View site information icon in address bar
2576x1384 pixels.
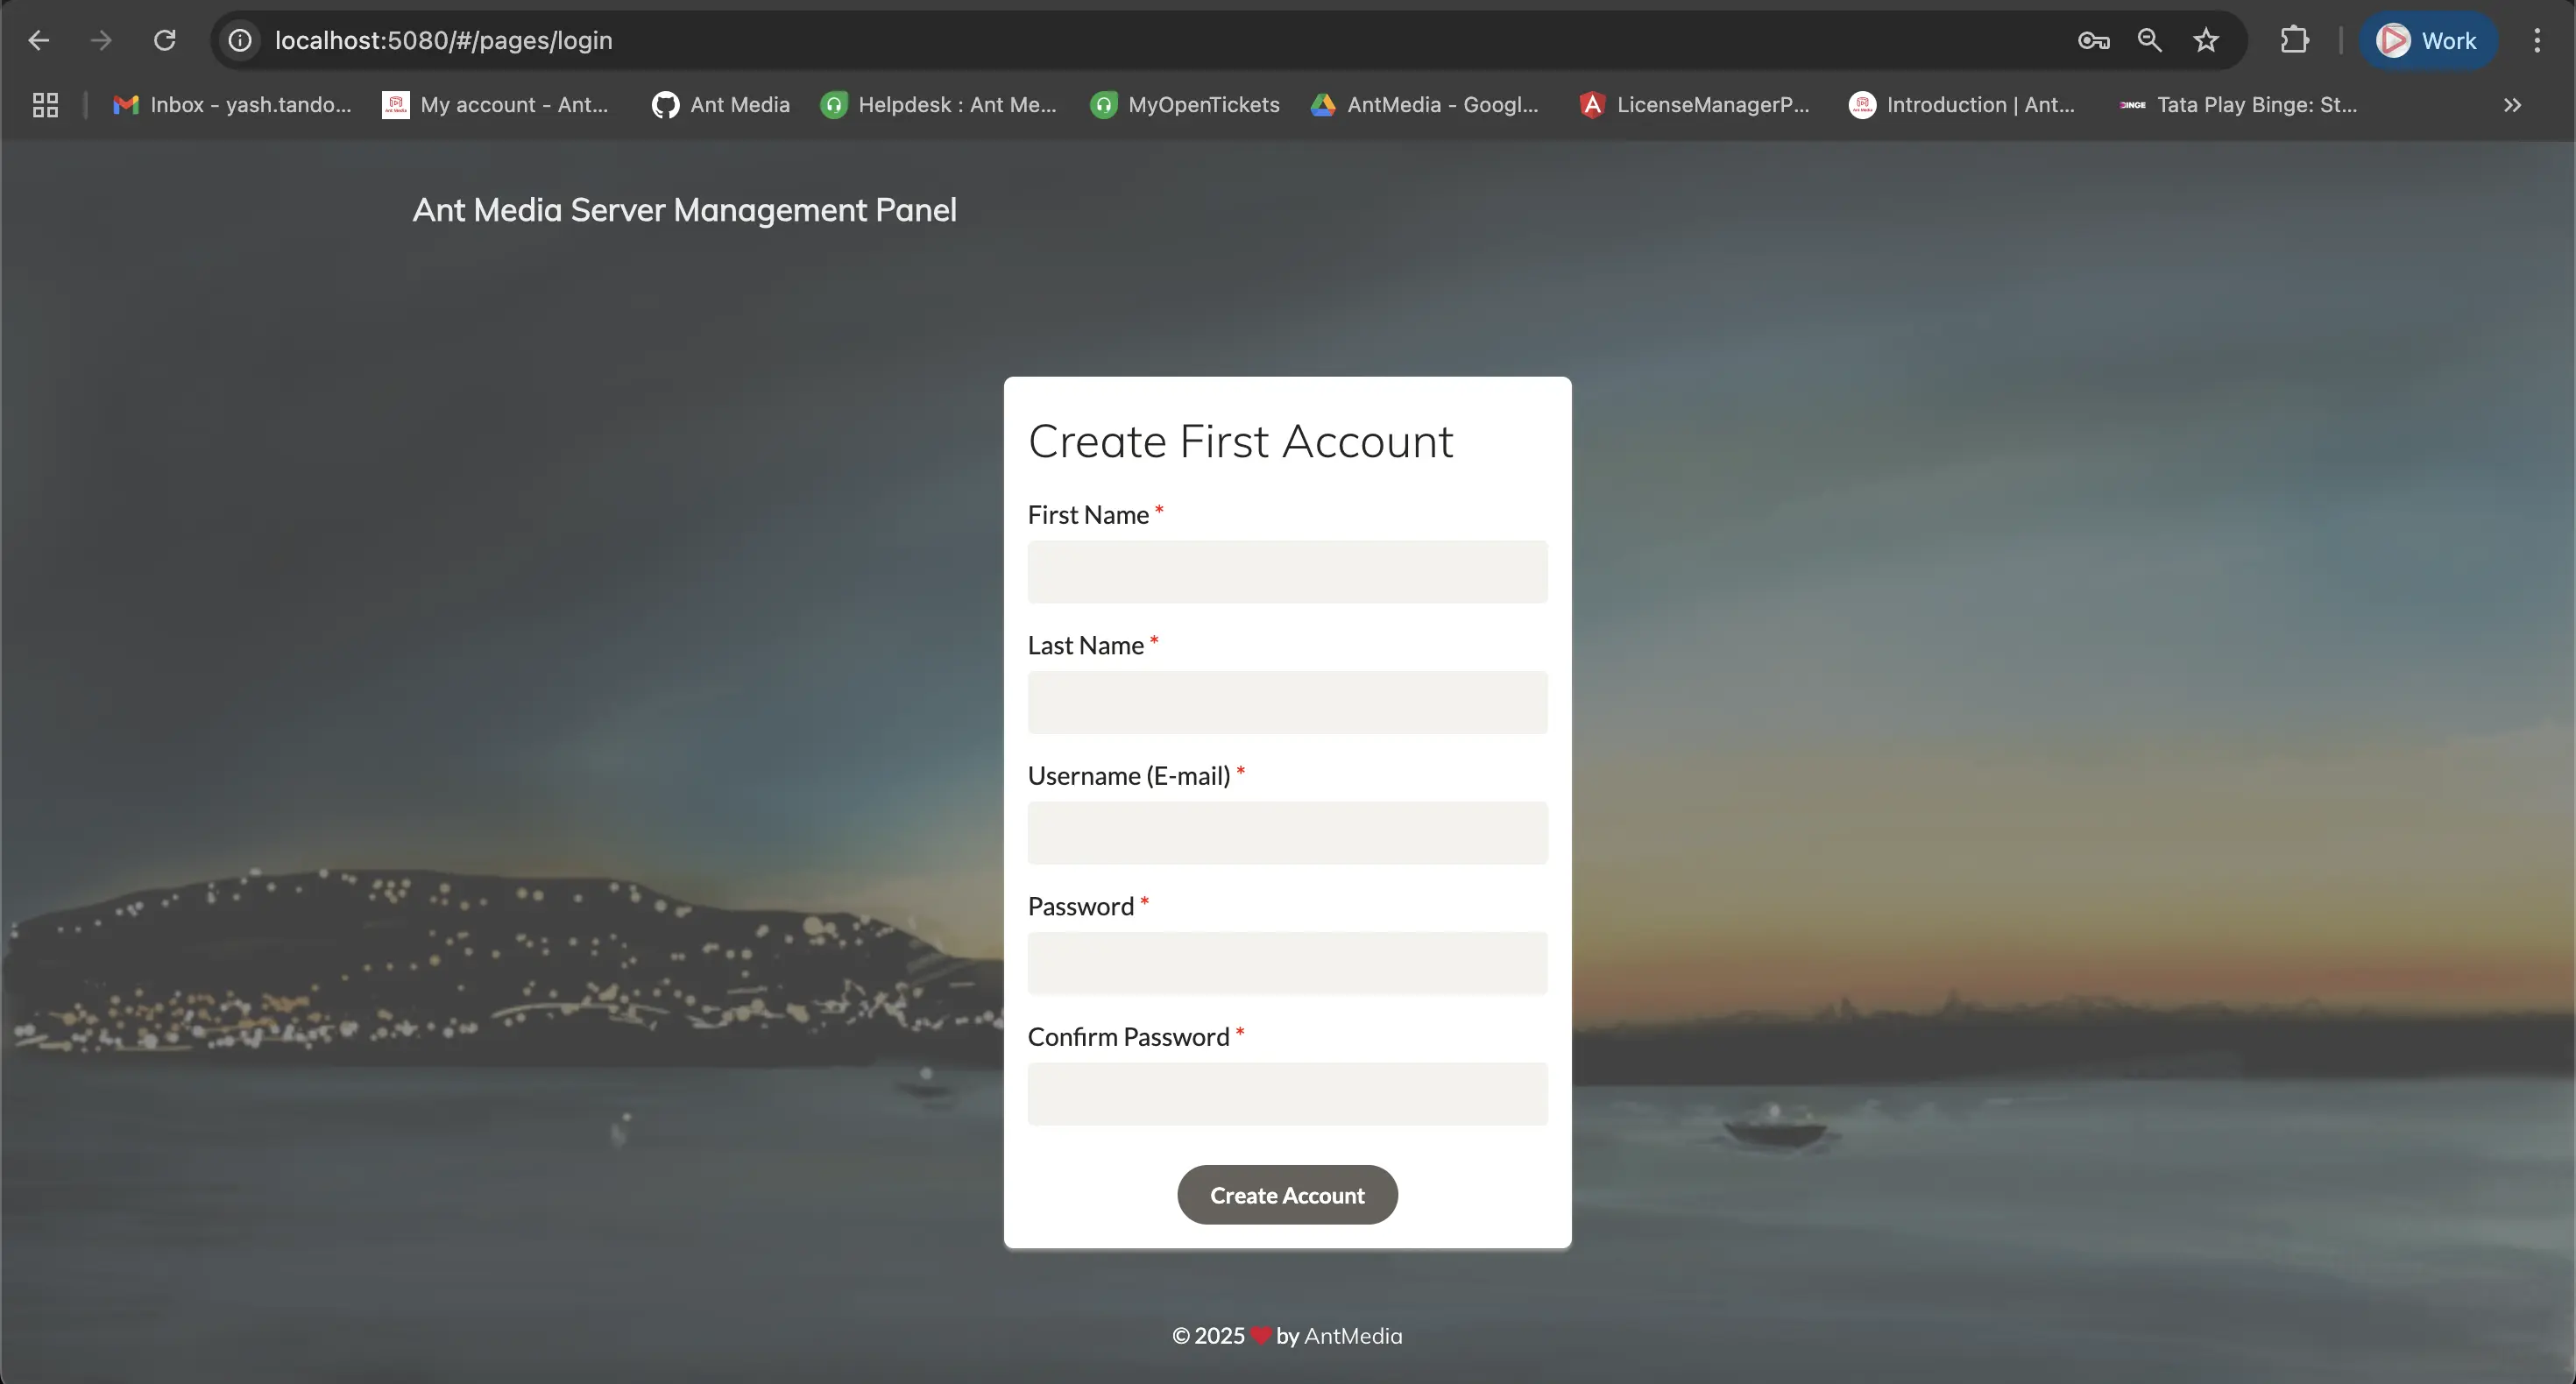(240, 40)
